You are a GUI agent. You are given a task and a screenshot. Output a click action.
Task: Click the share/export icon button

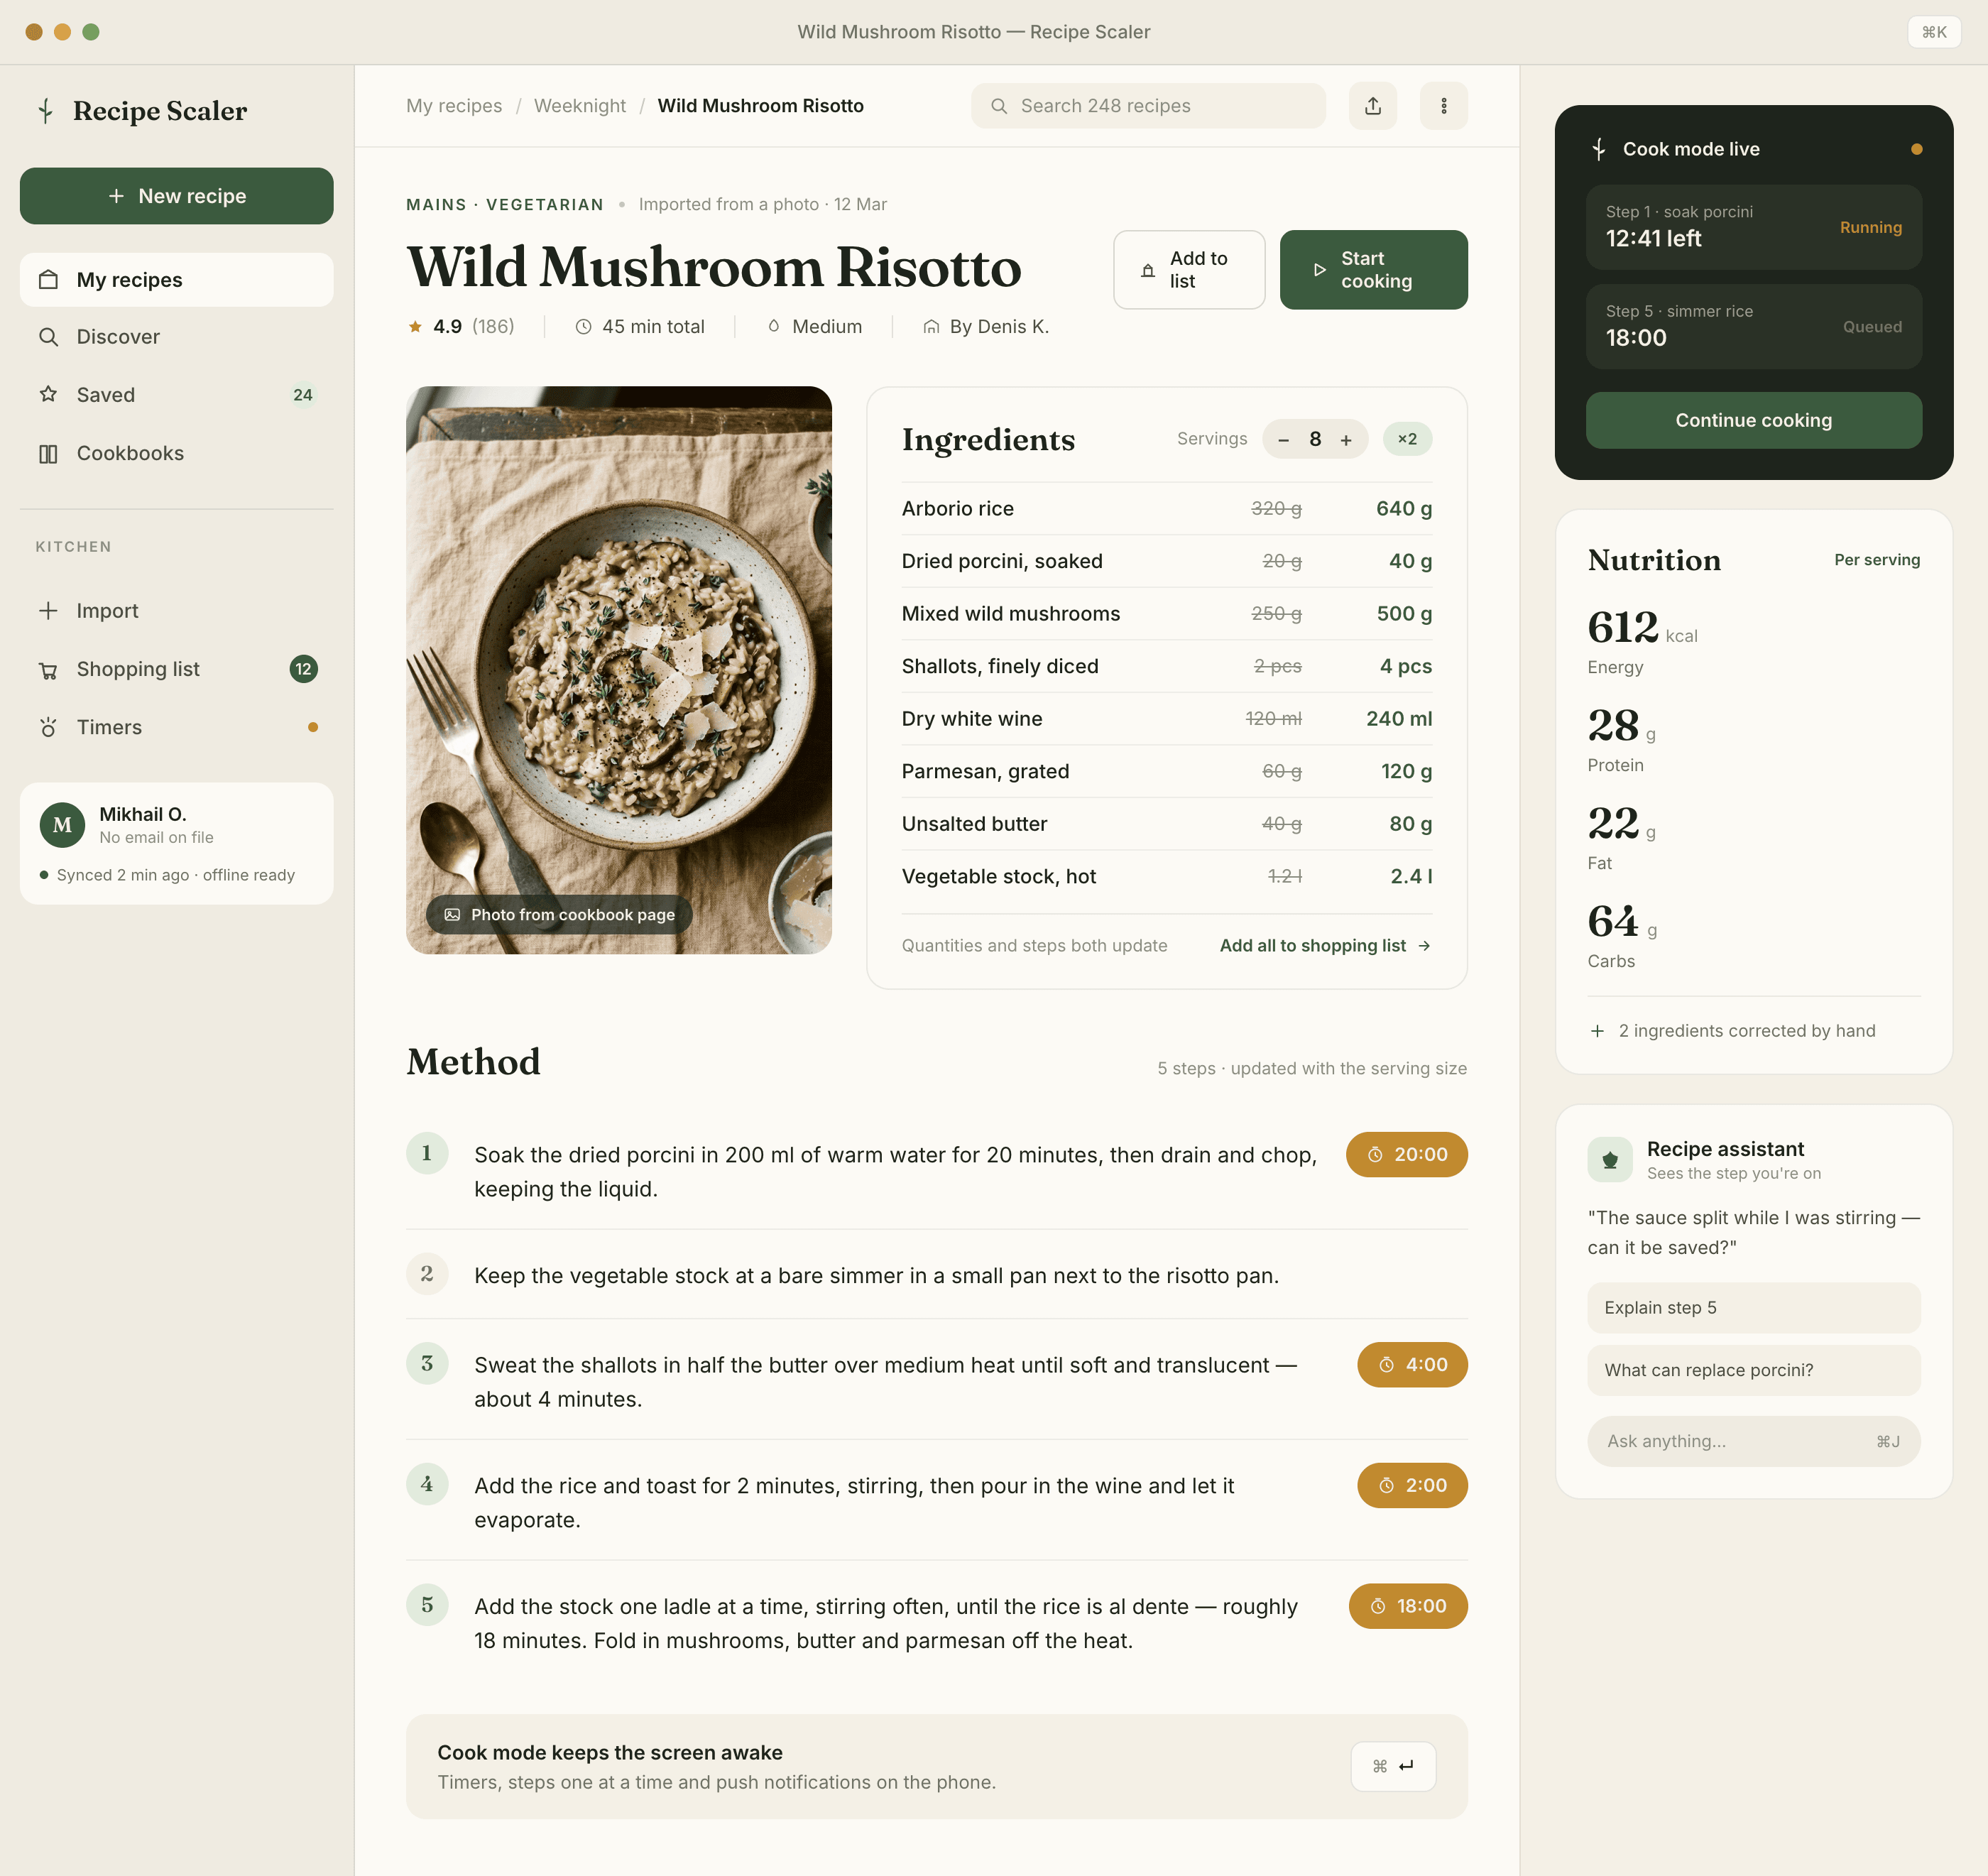pos(1373,106)
